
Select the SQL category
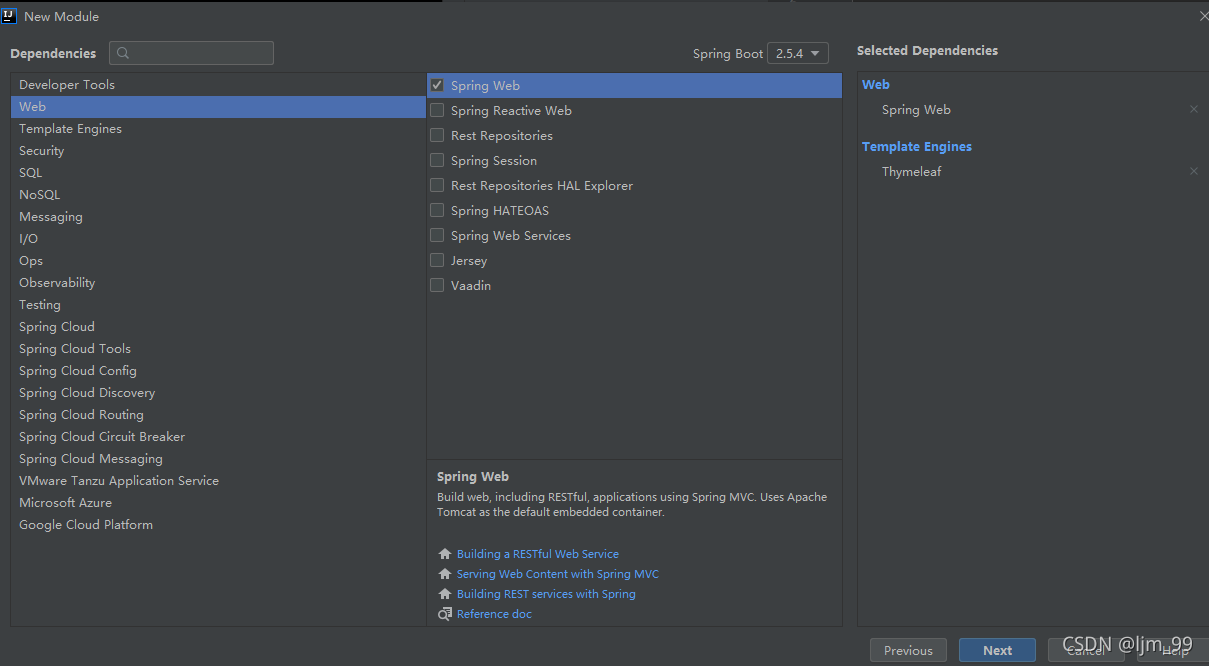click(218, 173)
